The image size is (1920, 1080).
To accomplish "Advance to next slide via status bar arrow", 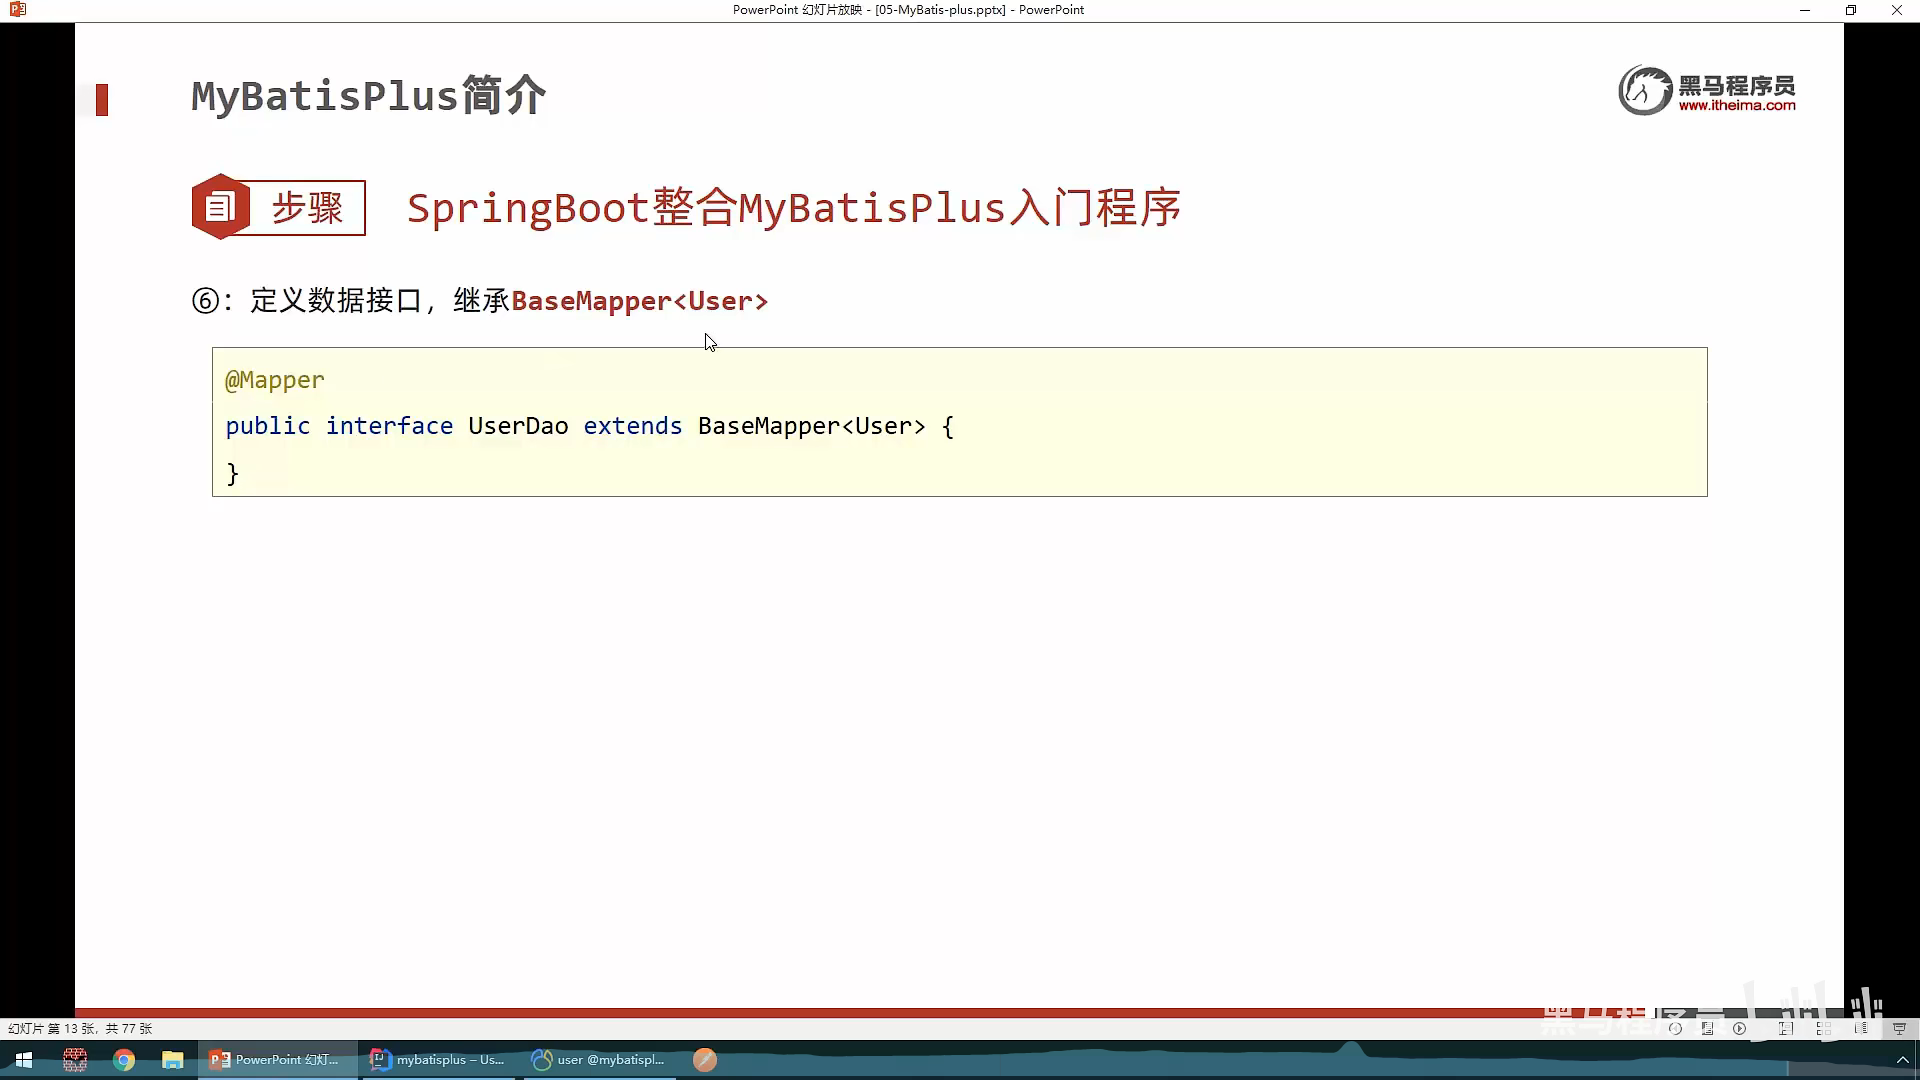I will 1740,1028.
